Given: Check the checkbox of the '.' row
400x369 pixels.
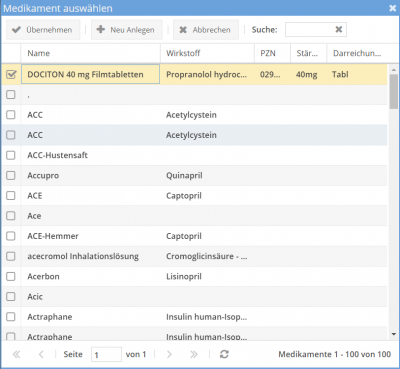Looking at the screenshot, I should click(11, 95).
